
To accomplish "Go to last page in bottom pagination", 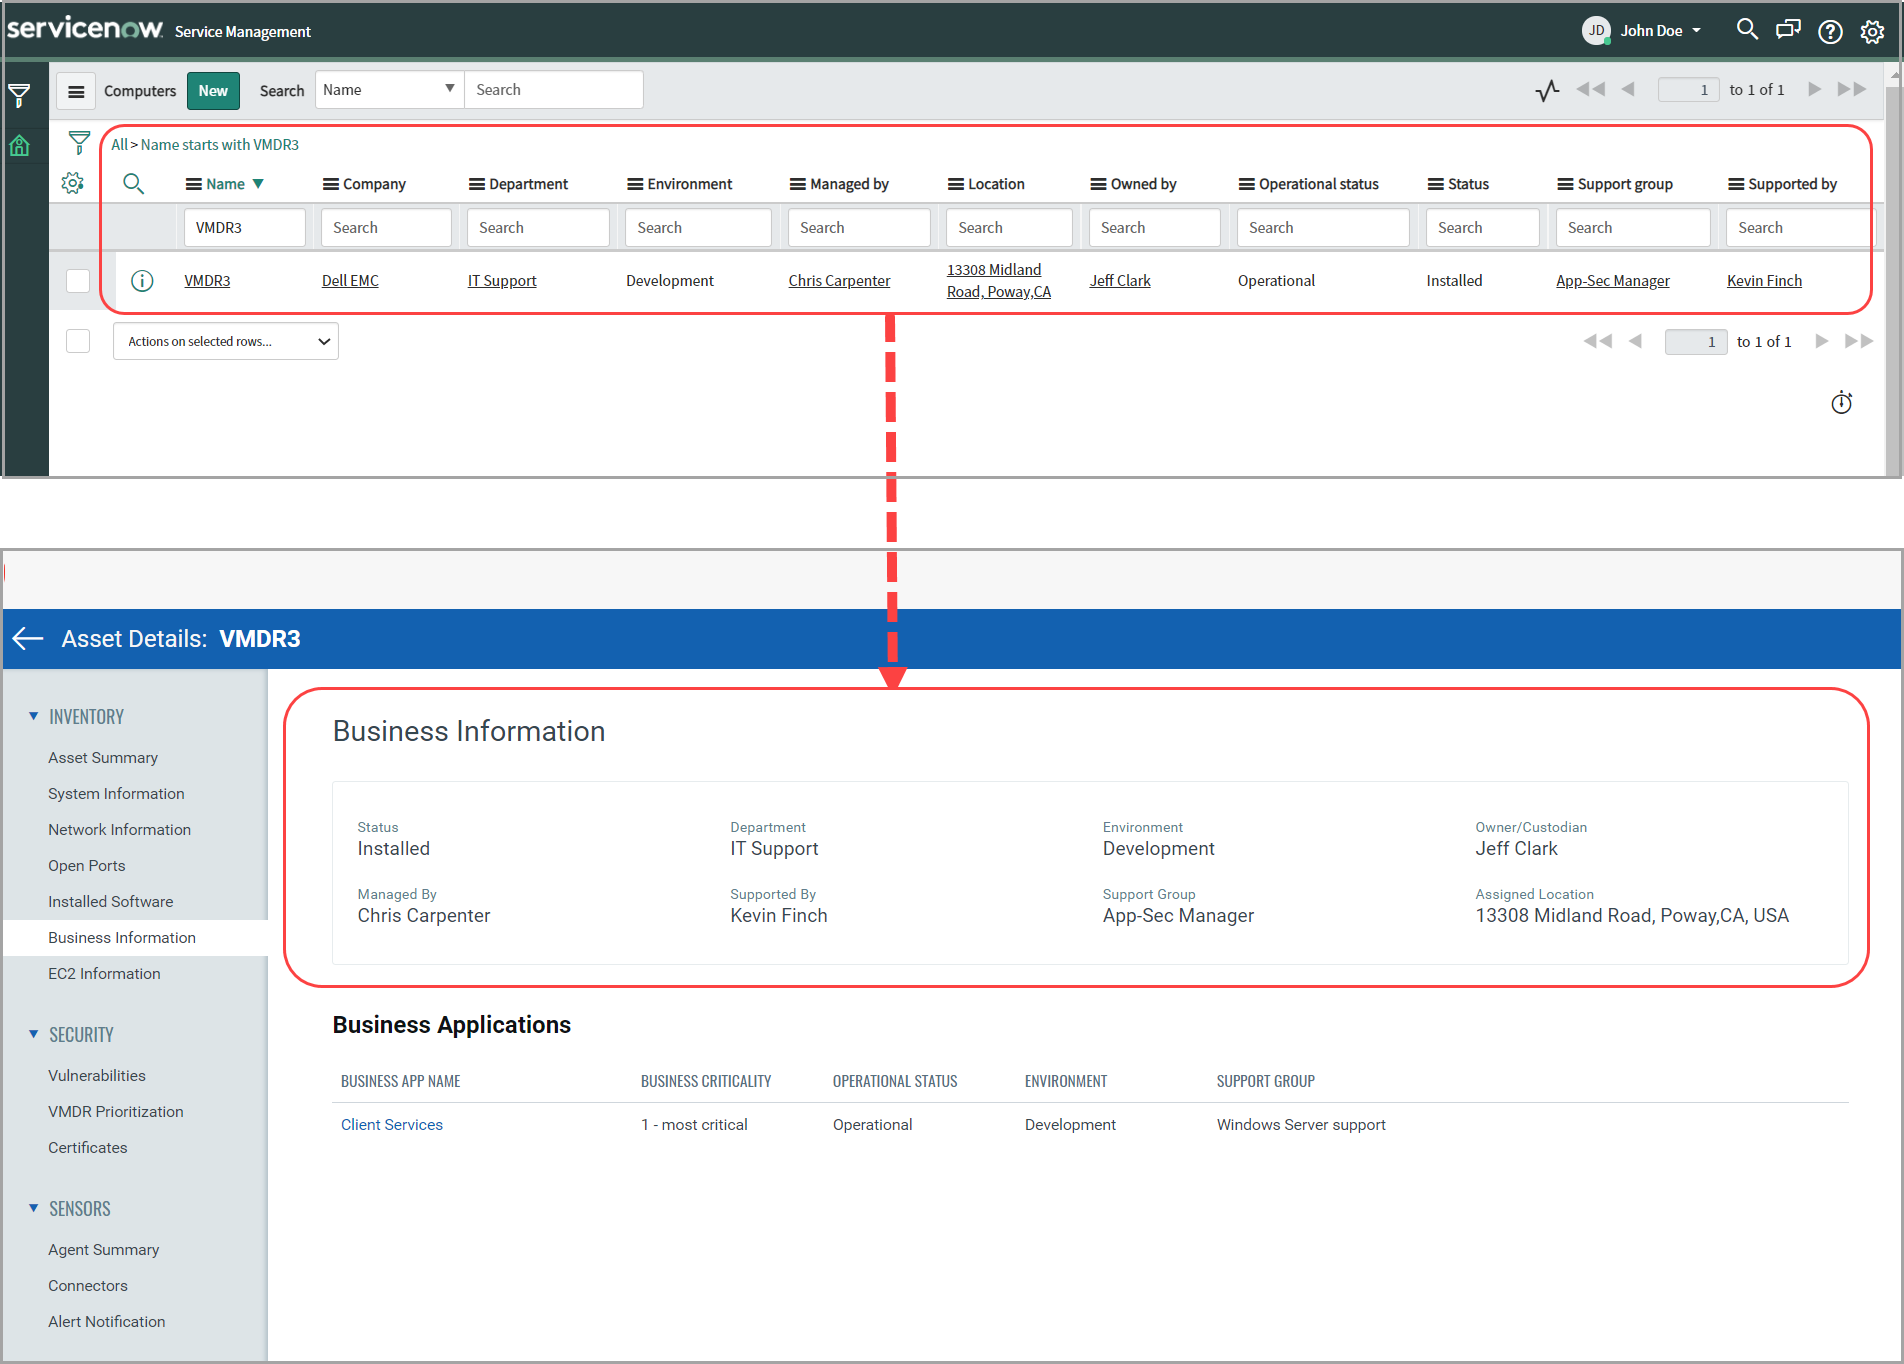I will [1859, 341].
